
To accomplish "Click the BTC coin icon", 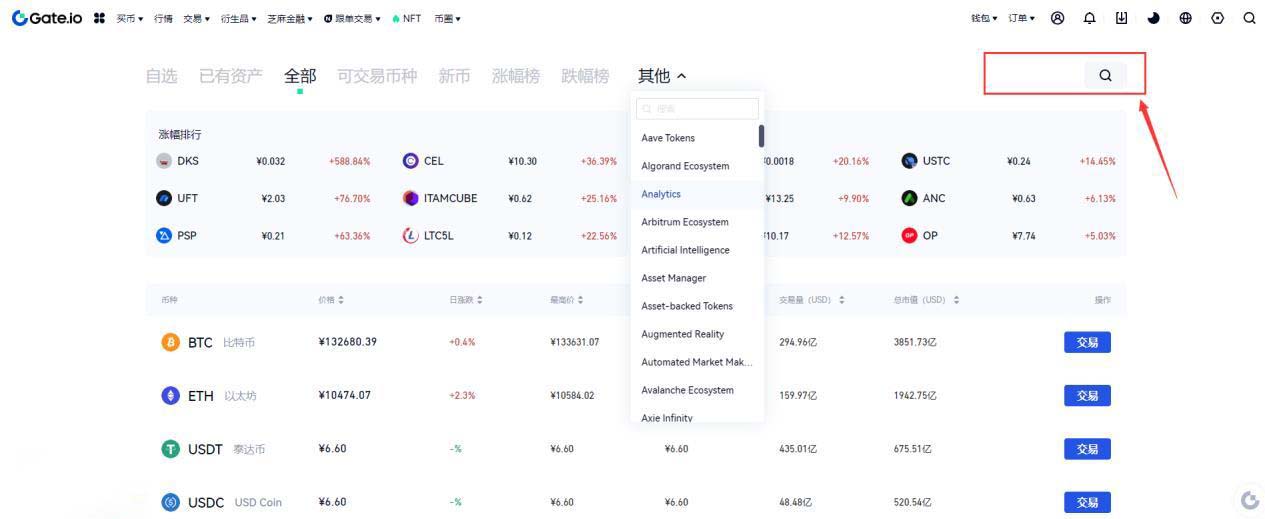I will (171, 342).
